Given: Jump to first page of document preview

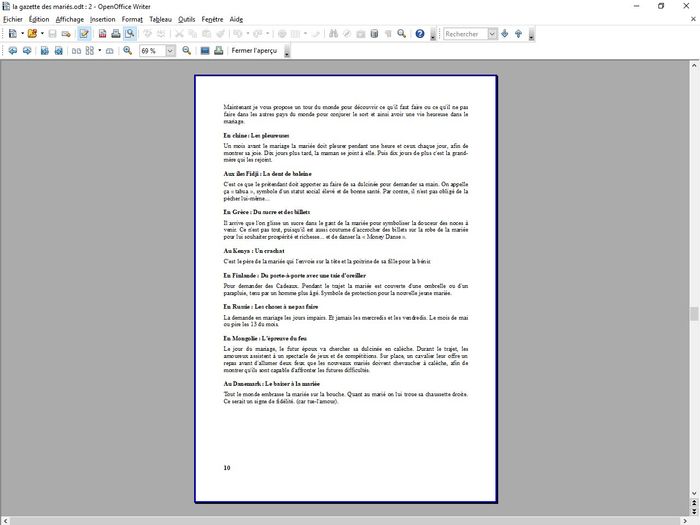Looking at the screenshot, I should (45, 50).
